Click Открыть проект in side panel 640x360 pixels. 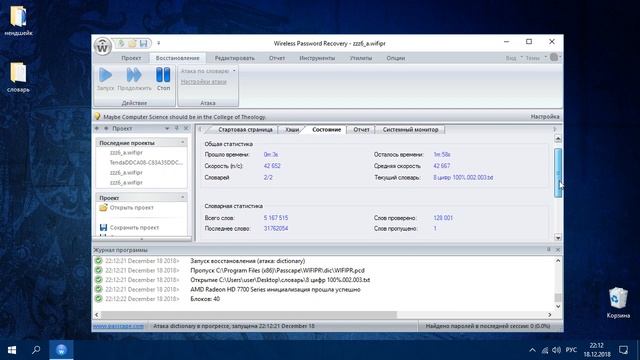132,207
